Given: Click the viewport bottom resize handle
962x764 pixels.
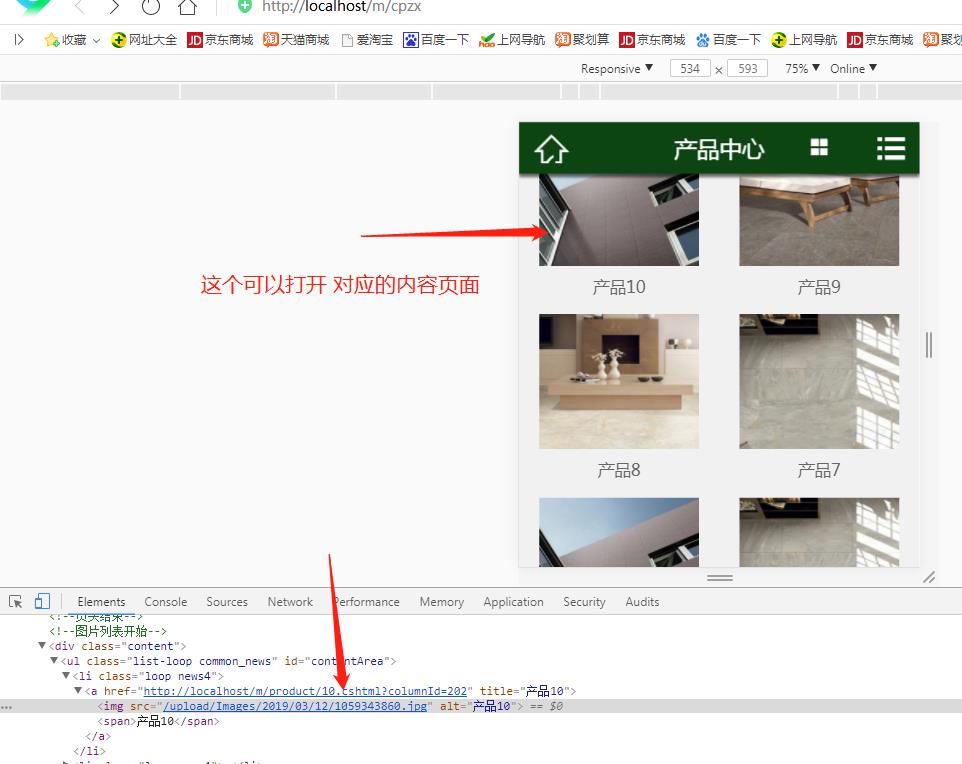Looking at the screenshot, I should pyautogui.click(x=720, y=577).
